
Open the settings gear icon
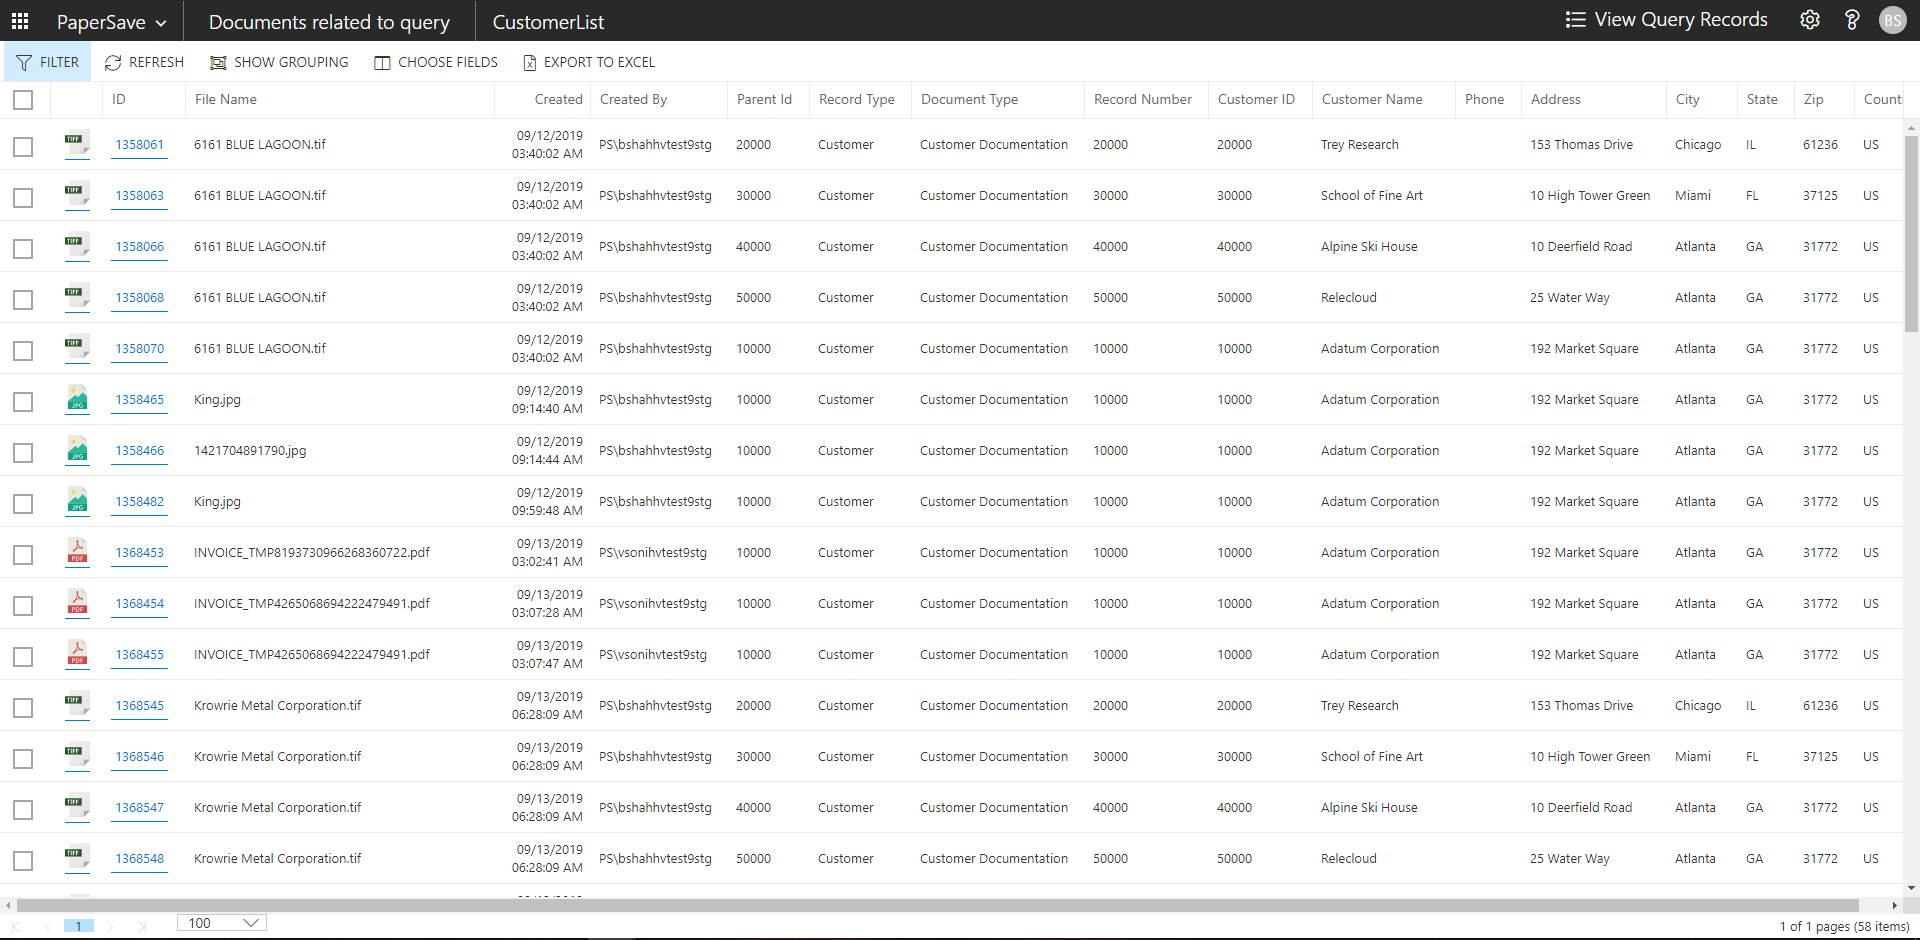click(1809, 20)
